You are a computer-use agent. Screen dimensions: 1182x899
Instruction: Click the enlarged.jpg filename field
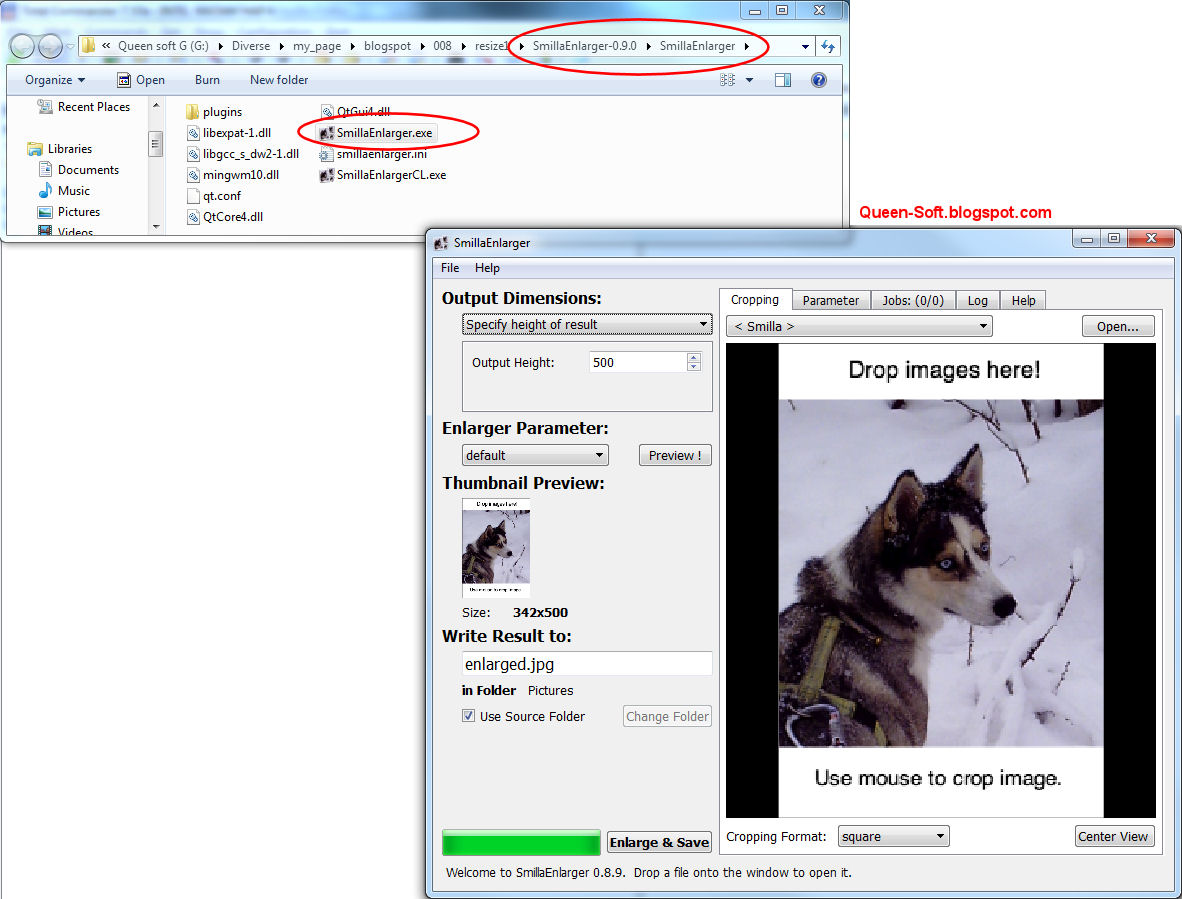pyautogui.click(x=586, y=664)
